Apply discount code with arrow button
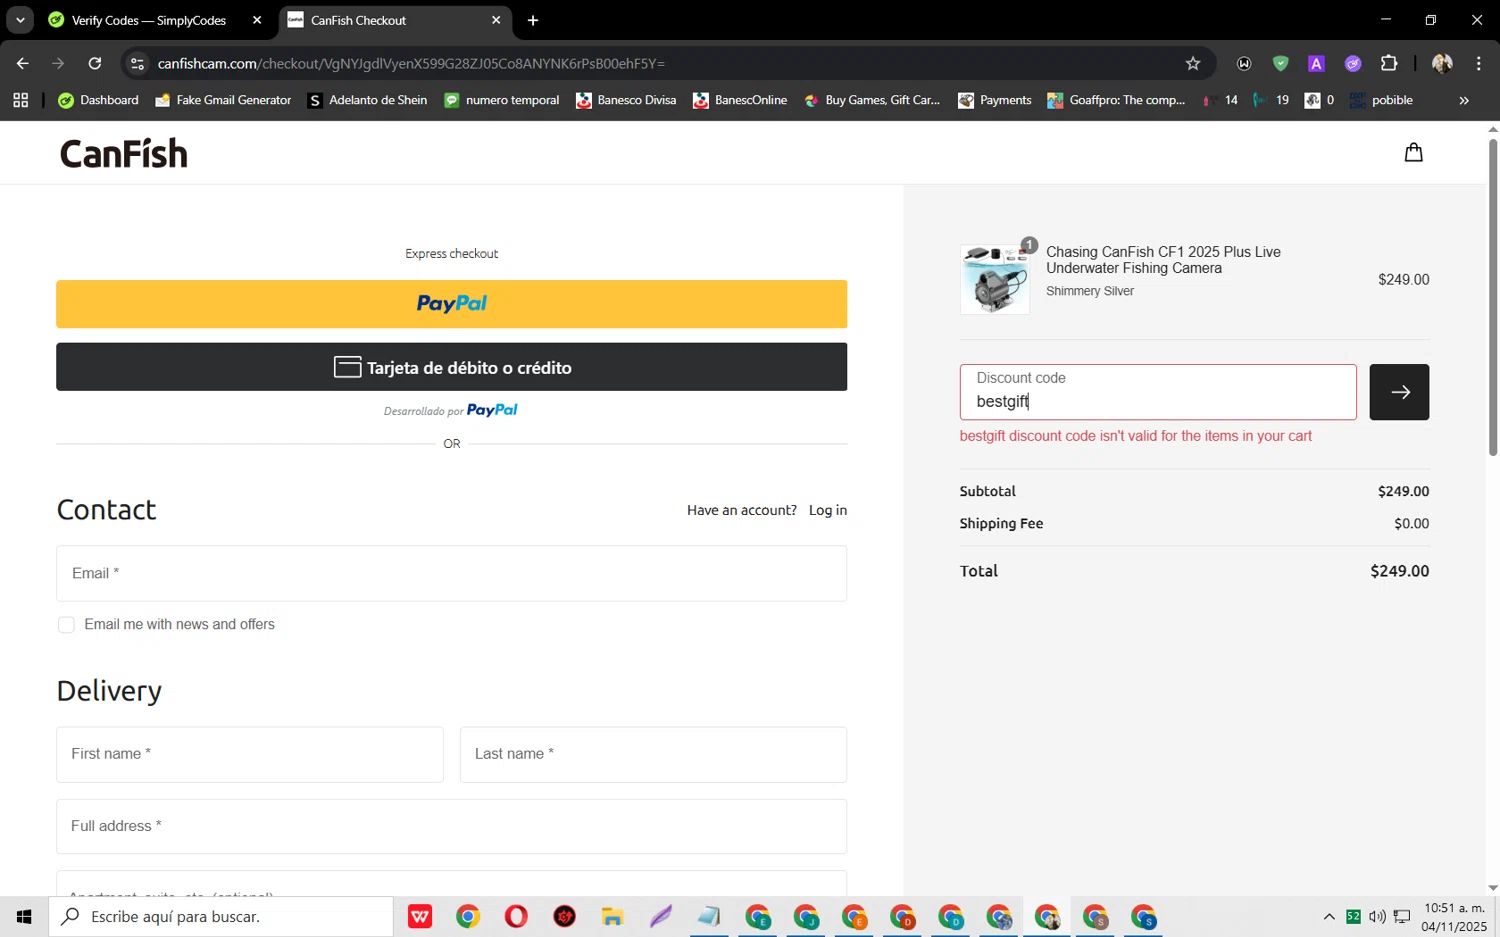 click(x=1398, y=392)
